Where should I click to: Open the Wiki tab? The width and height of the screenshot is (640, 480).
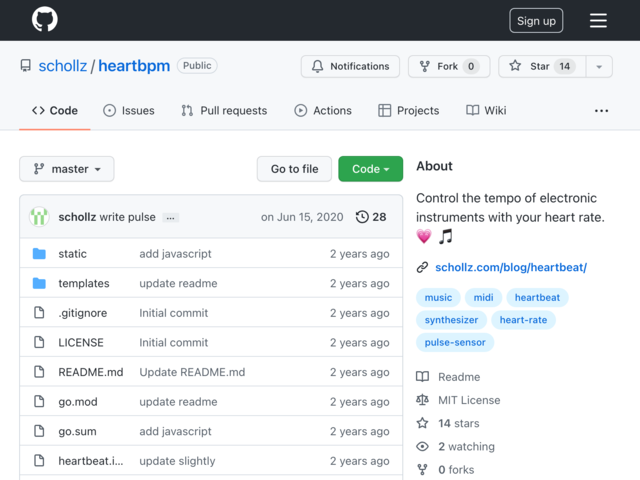(486, 111)
